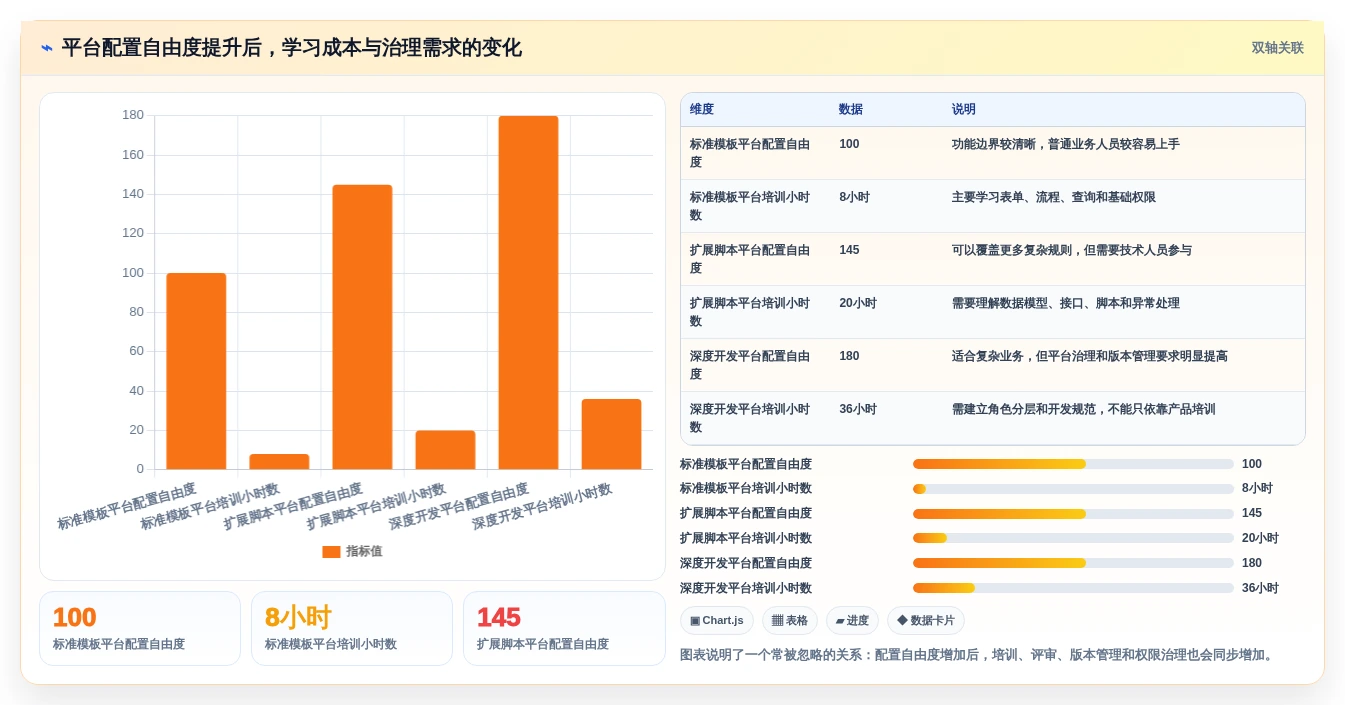Click the table value 36小时
Image resolution: width=1345 pixels, height=705 pixels.
click(x=858, y=409)
